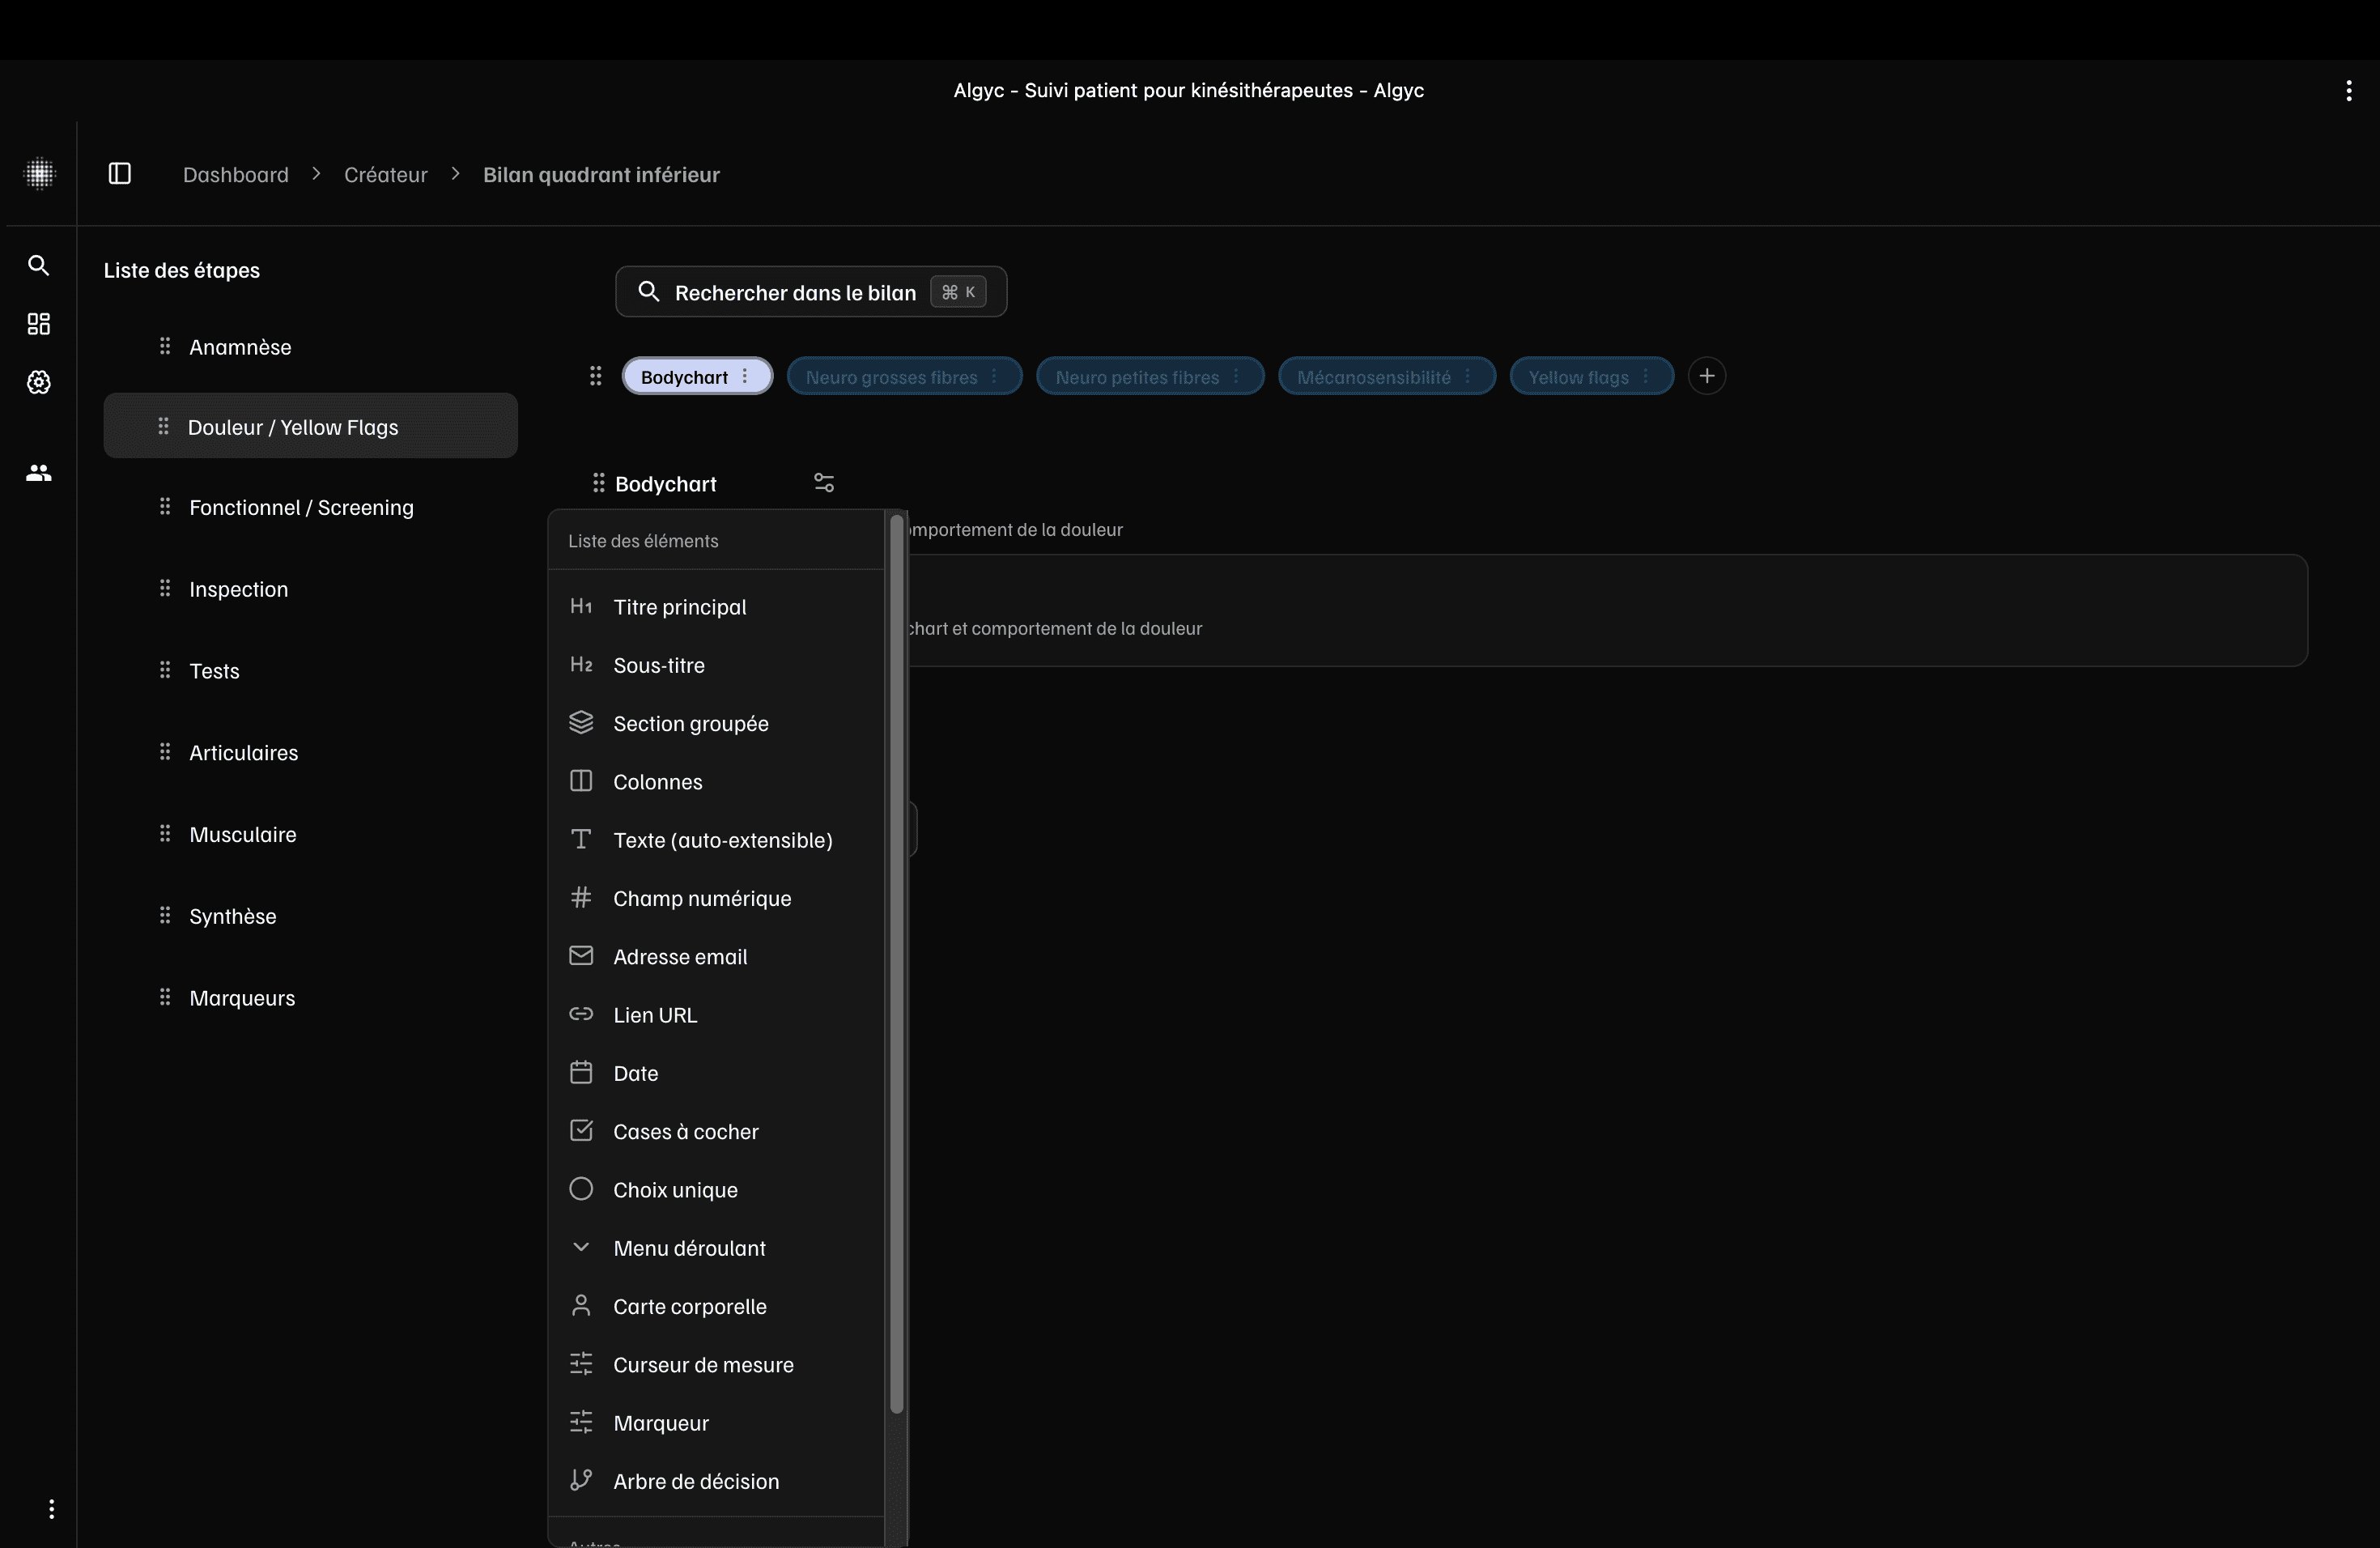
Task: Click the plus icon to add tab
Action: coord(1706,376)
